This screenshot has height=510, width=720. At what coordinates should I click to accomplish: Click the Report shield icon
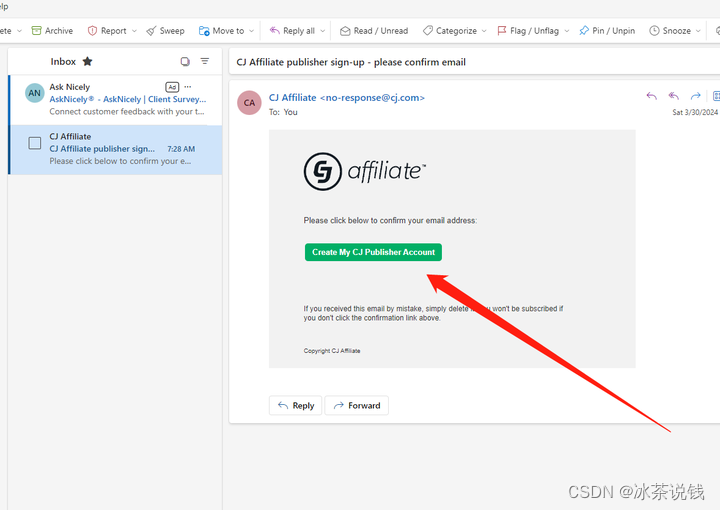92,31
